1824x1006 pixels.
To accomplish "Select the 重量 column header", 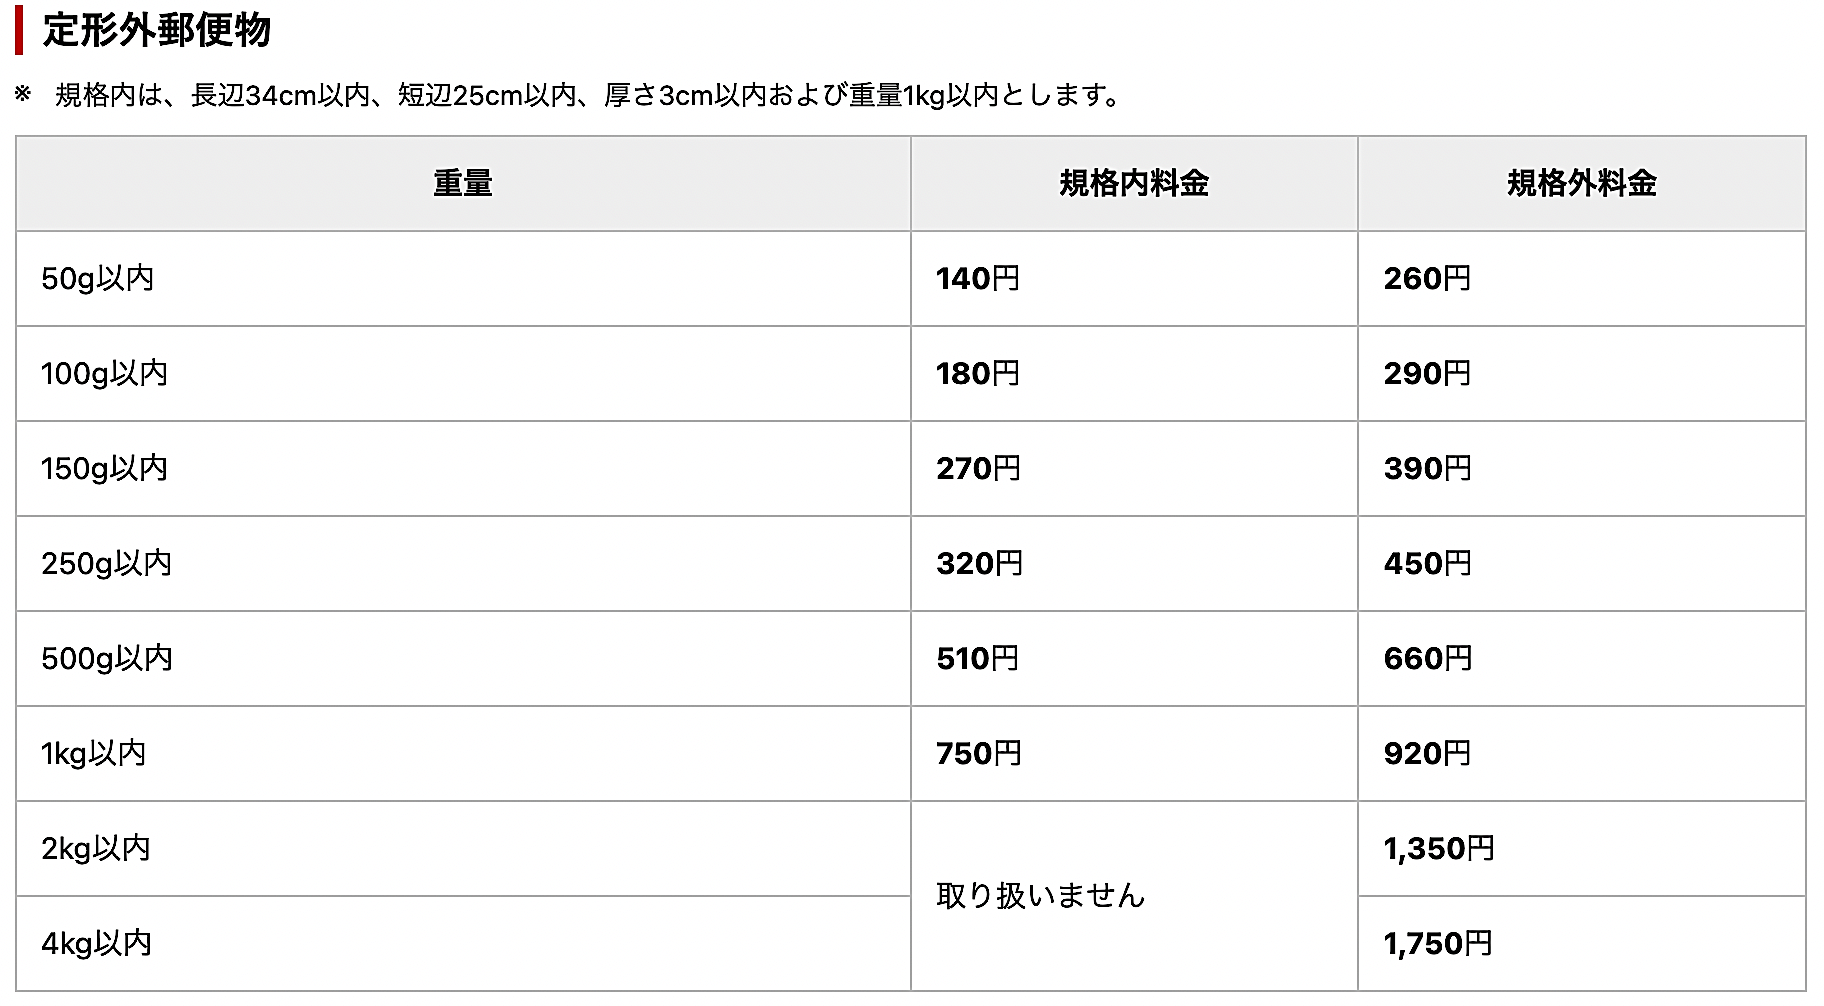I will tap(463, 184).
